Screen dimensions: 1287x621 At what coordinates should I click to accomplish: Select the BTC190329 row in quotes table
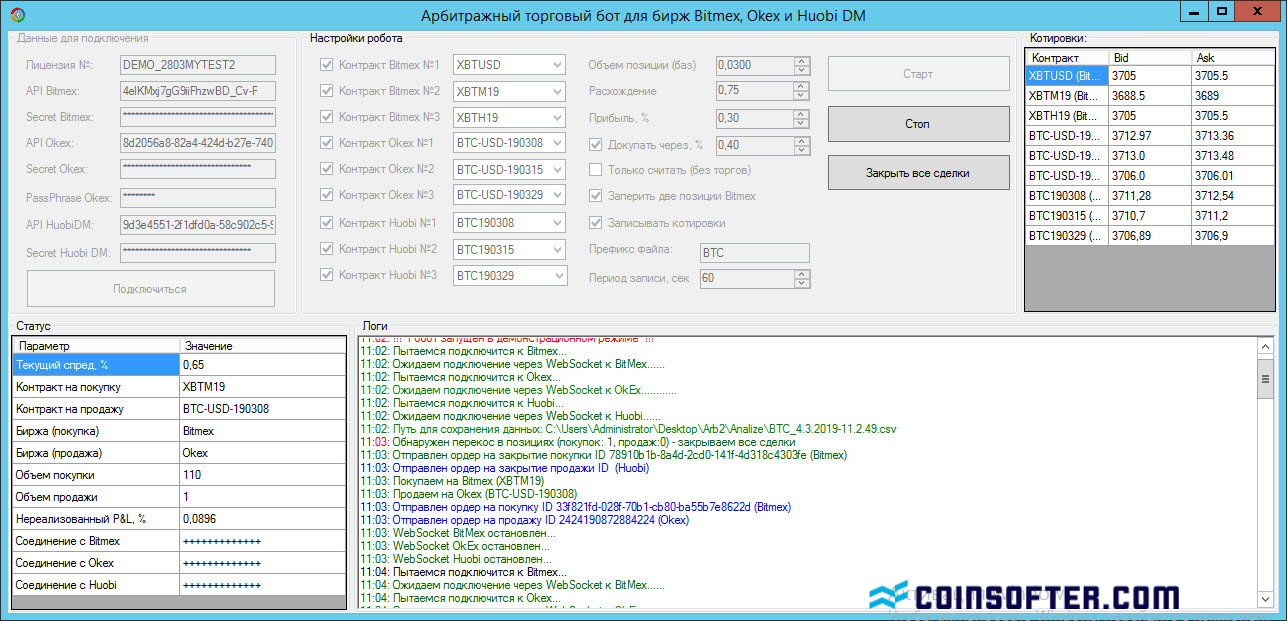pyautogui.click(x=1150, y=236)
